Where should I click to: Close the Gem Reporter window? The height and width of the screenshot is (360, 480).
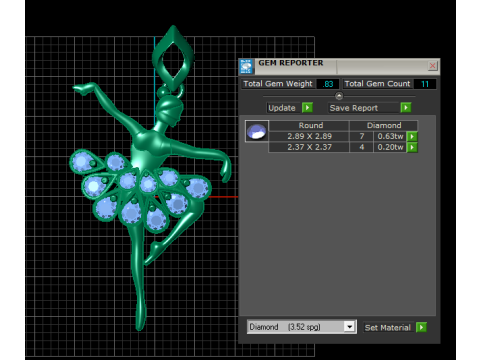click(432, 66)
